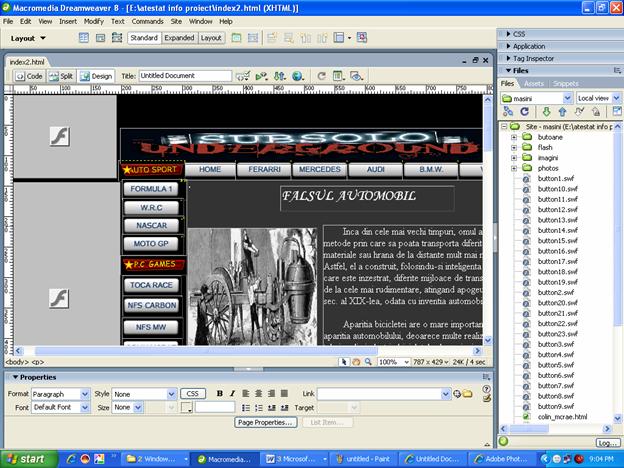Open the Local view dropdown
624x468 pixels.
click(617, 98)
